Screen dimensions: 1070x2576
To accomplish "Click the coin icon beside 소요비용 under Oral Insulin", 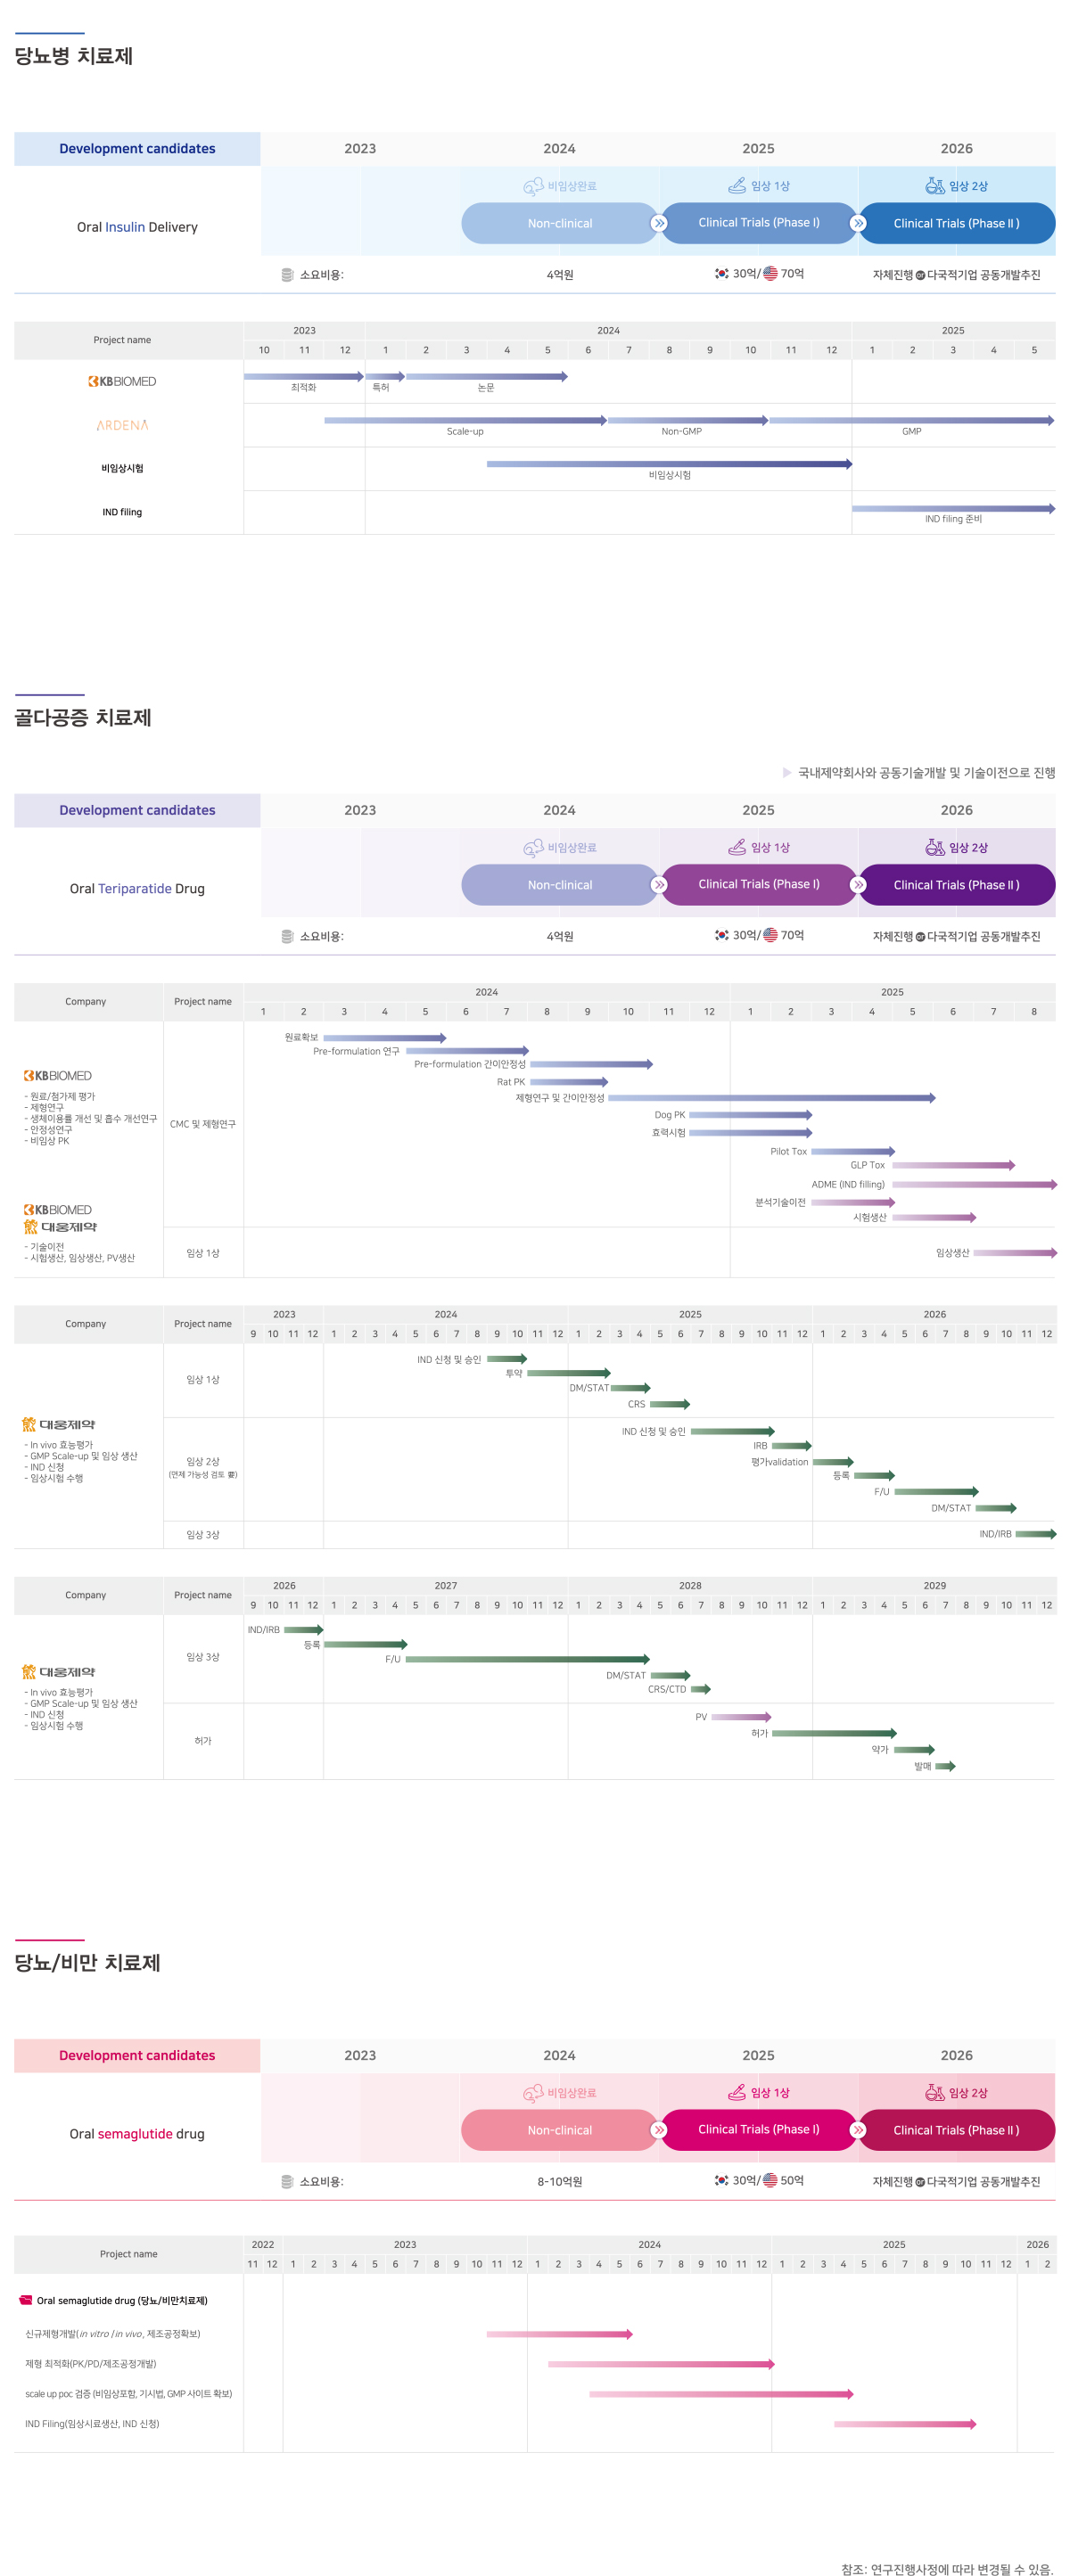I will [287, 275].
